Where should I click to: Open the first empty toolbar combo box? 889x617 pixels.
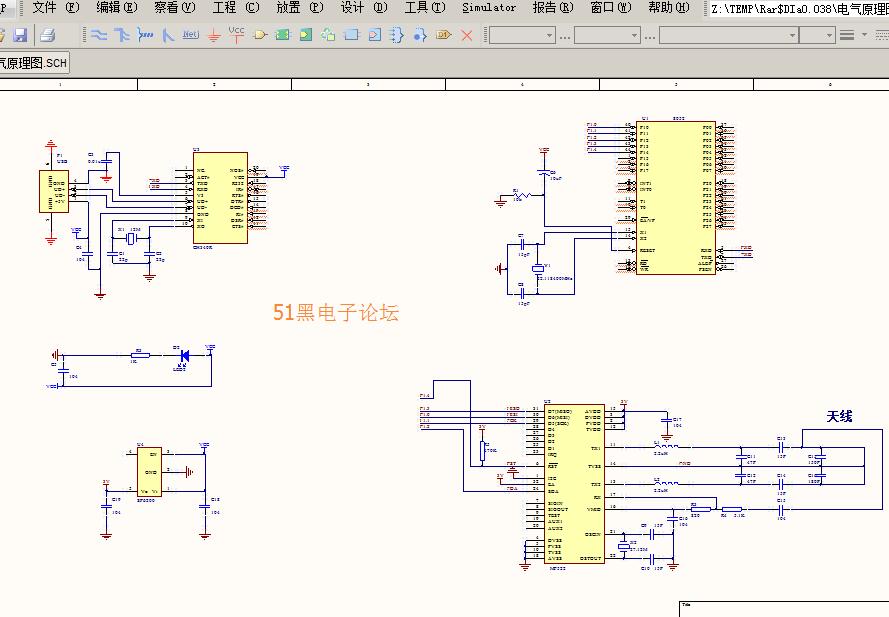[x=520, y=35]
